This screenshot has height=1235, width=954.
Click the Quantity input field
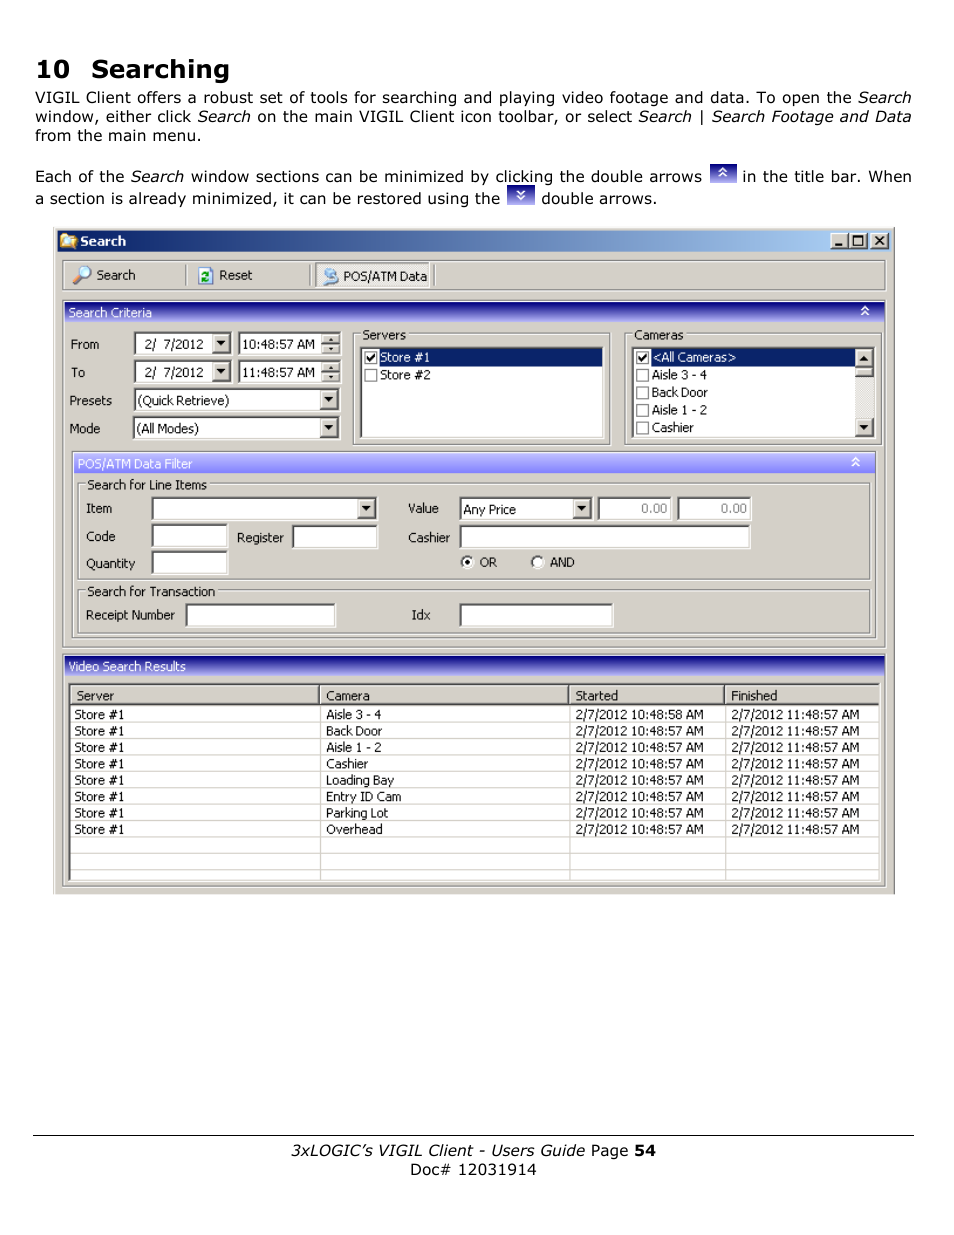point(190,563)
